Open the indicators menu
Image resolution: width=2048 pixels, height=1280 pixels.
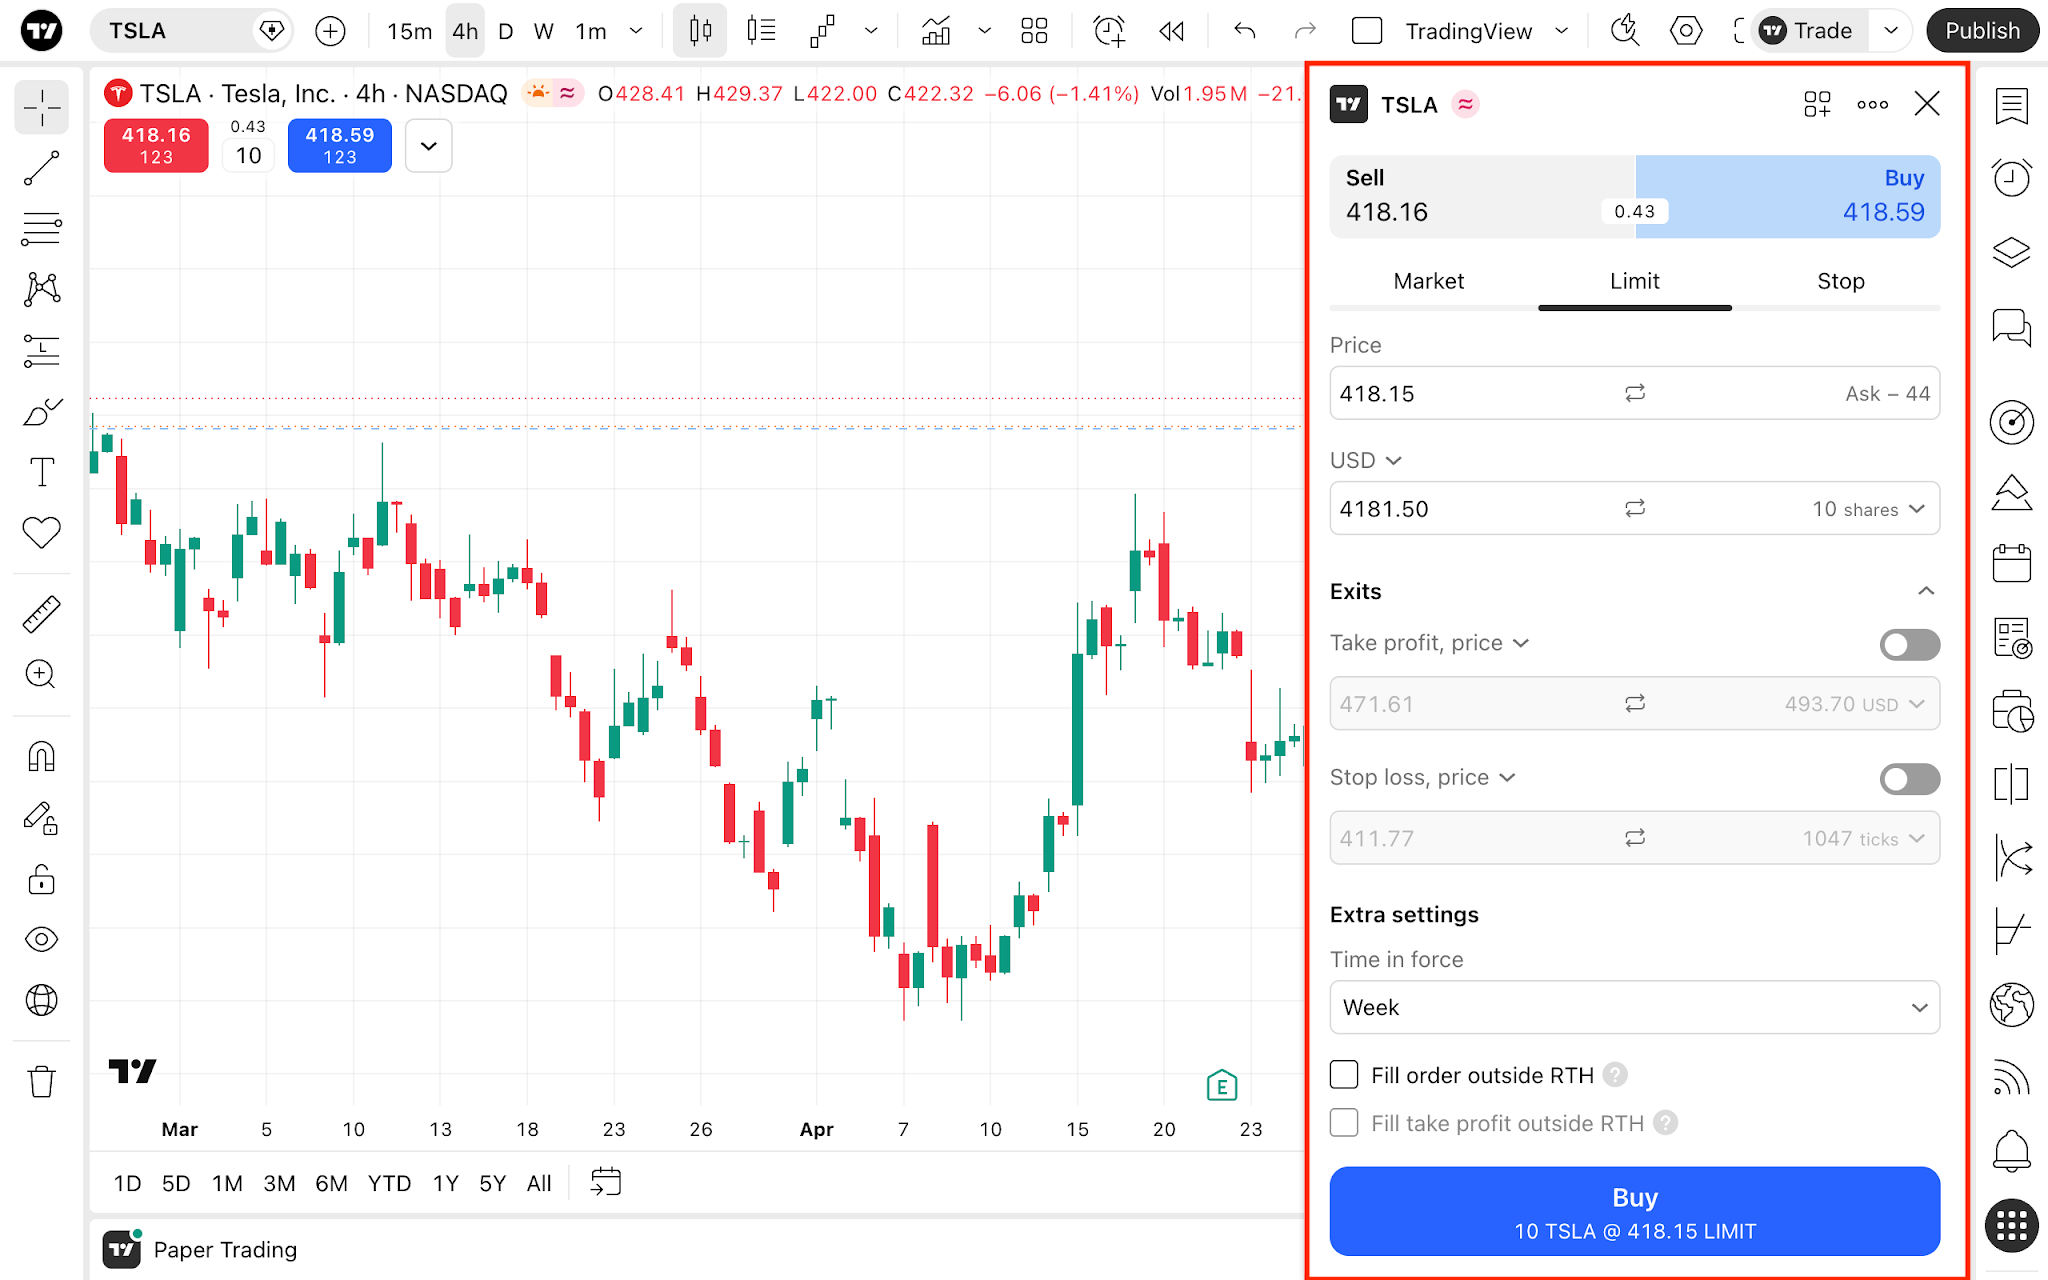[x=936, y=31]
